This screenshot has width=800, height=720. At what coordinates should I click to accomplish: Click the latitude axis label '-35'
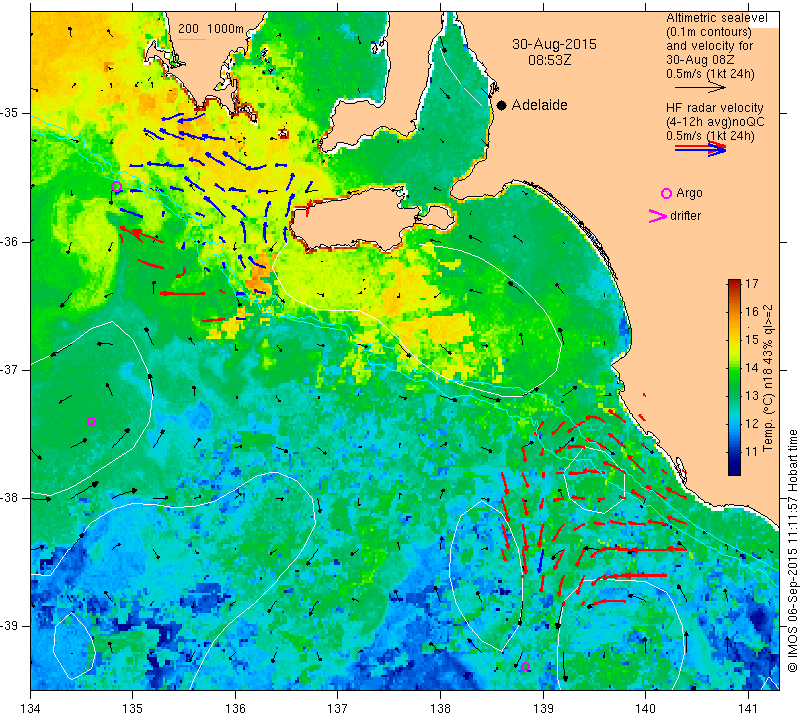10,113
